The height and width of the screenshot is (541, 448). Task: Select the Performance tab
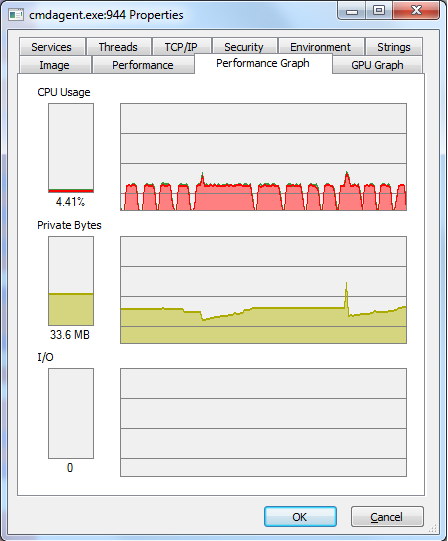click(143, 65)
